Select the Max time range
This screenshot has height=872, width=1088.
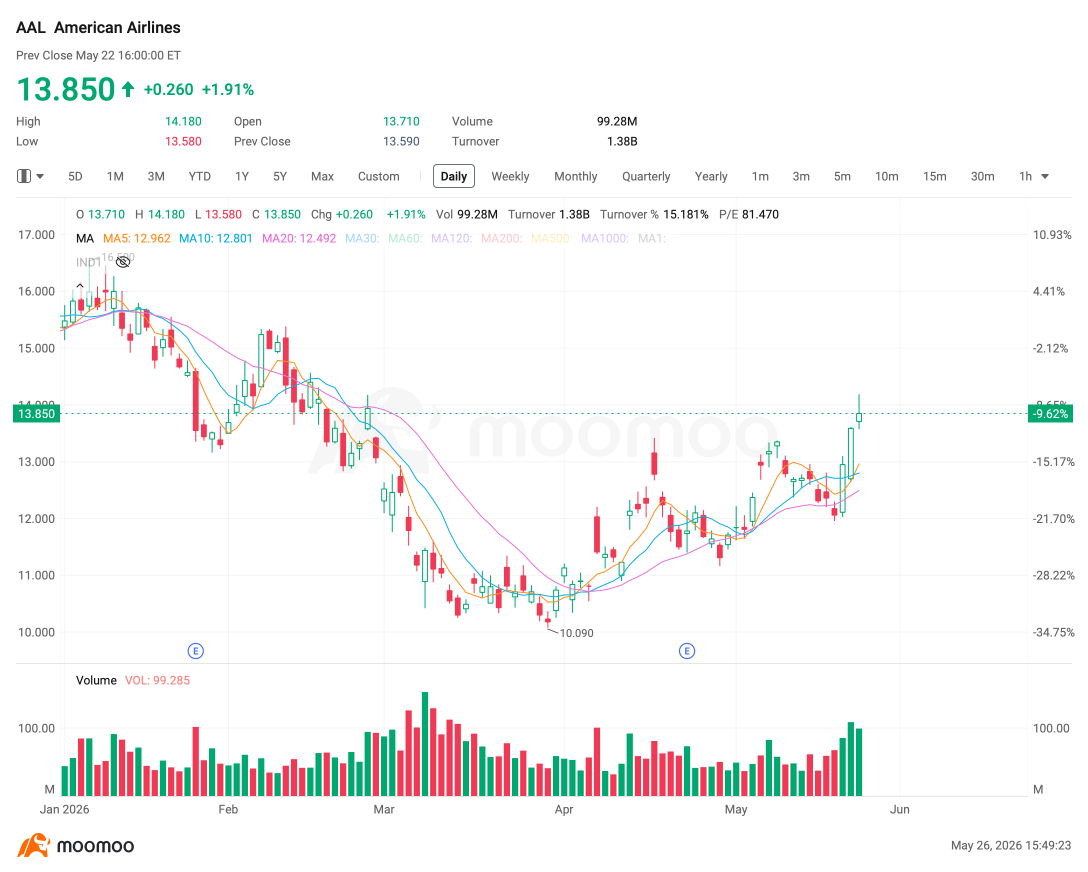pos(322,176)
